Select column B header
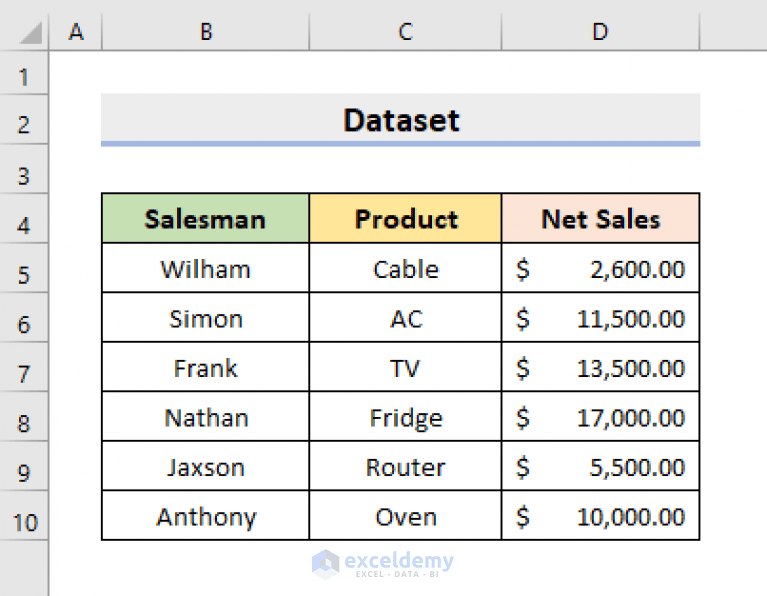 pos(205,32)
